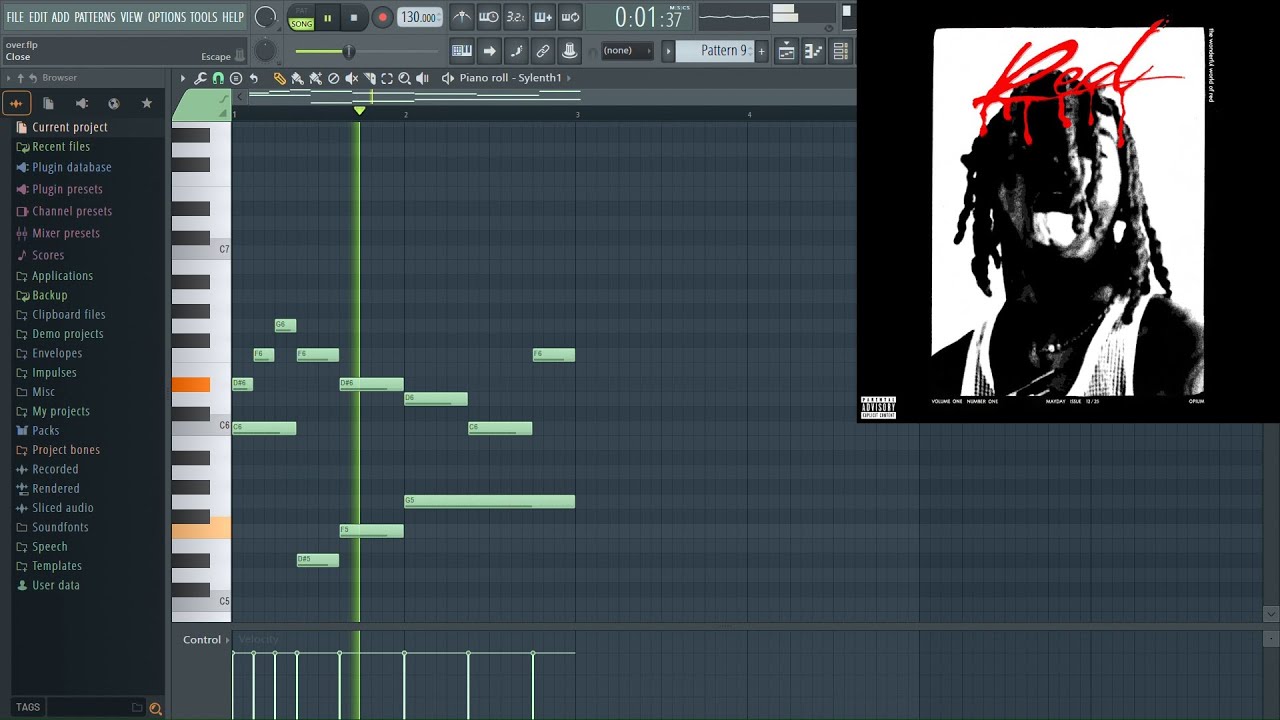
Task: Open the File menu
Action: click(15, 17)
